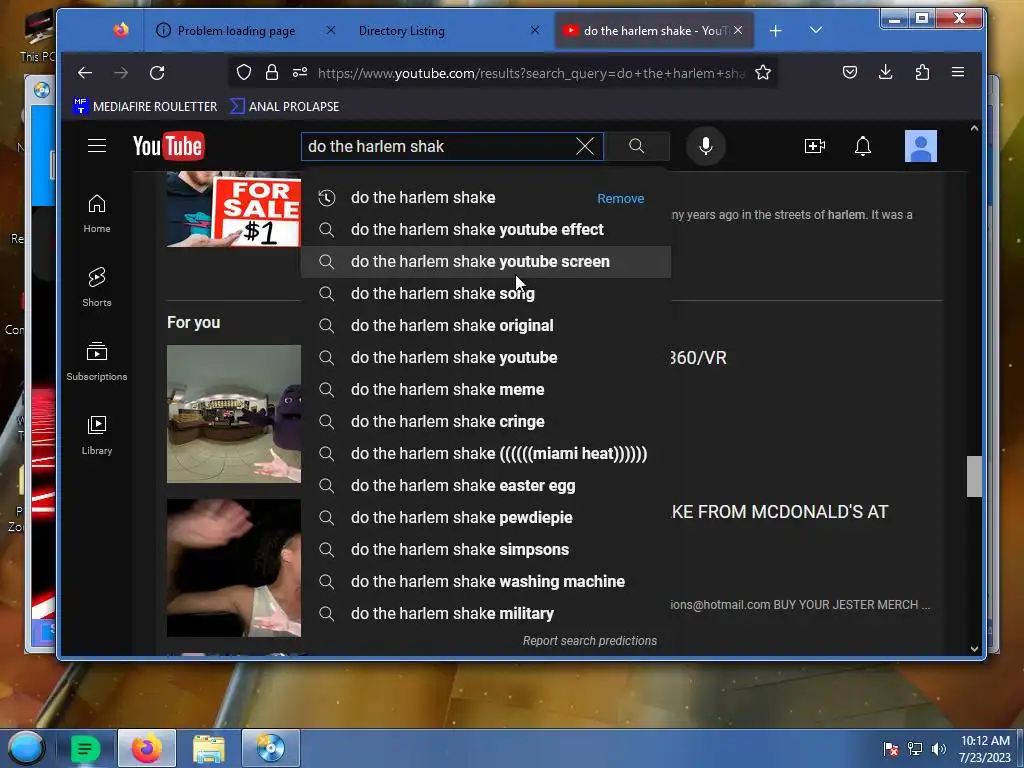1024x768 pixels.
Task: Switch to Problem loading page tab
Action: click(x=236, y=31)
